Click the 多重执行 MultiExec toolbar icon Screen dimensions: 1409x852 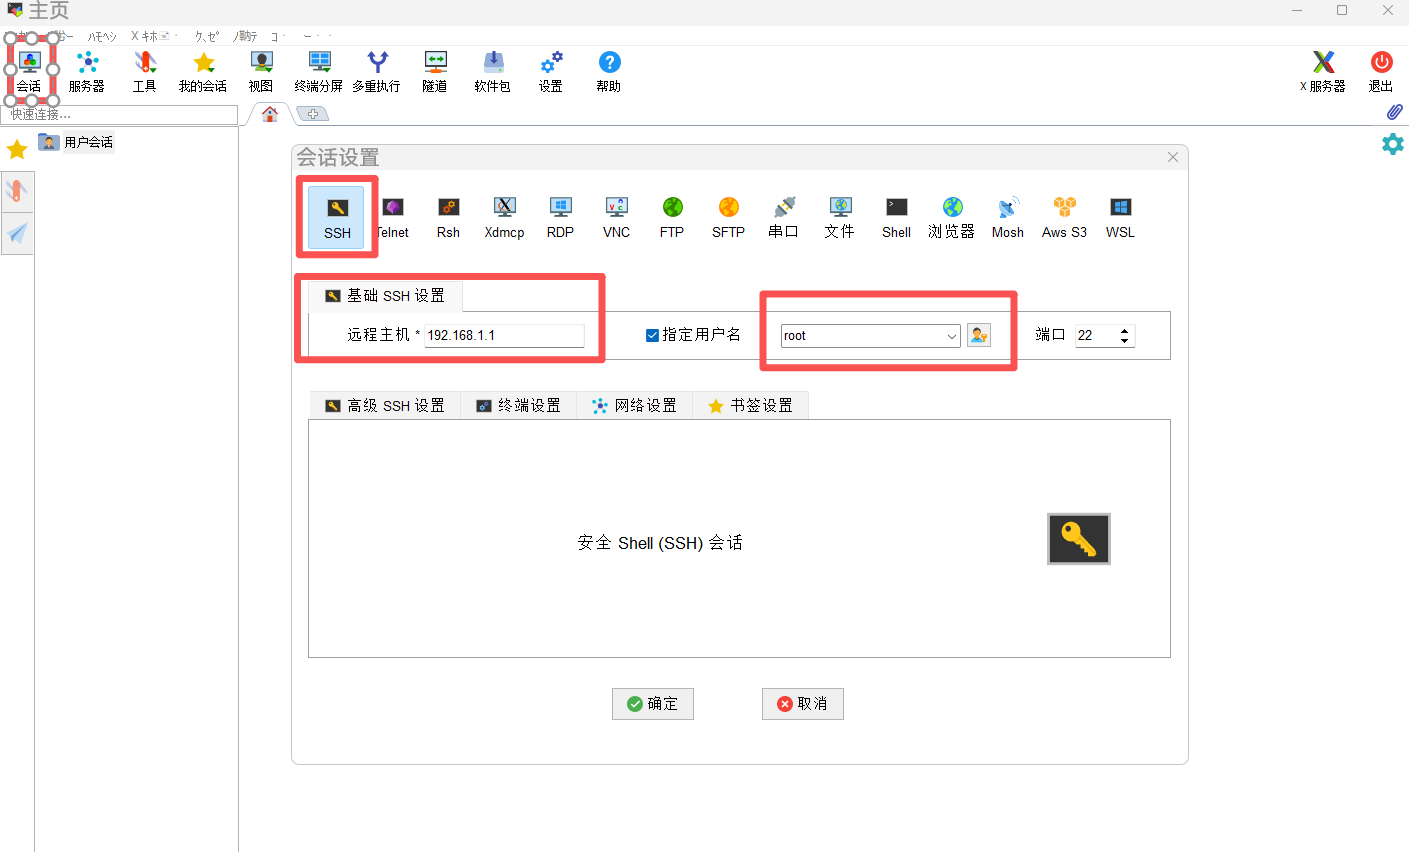click(x=377, y=71)
